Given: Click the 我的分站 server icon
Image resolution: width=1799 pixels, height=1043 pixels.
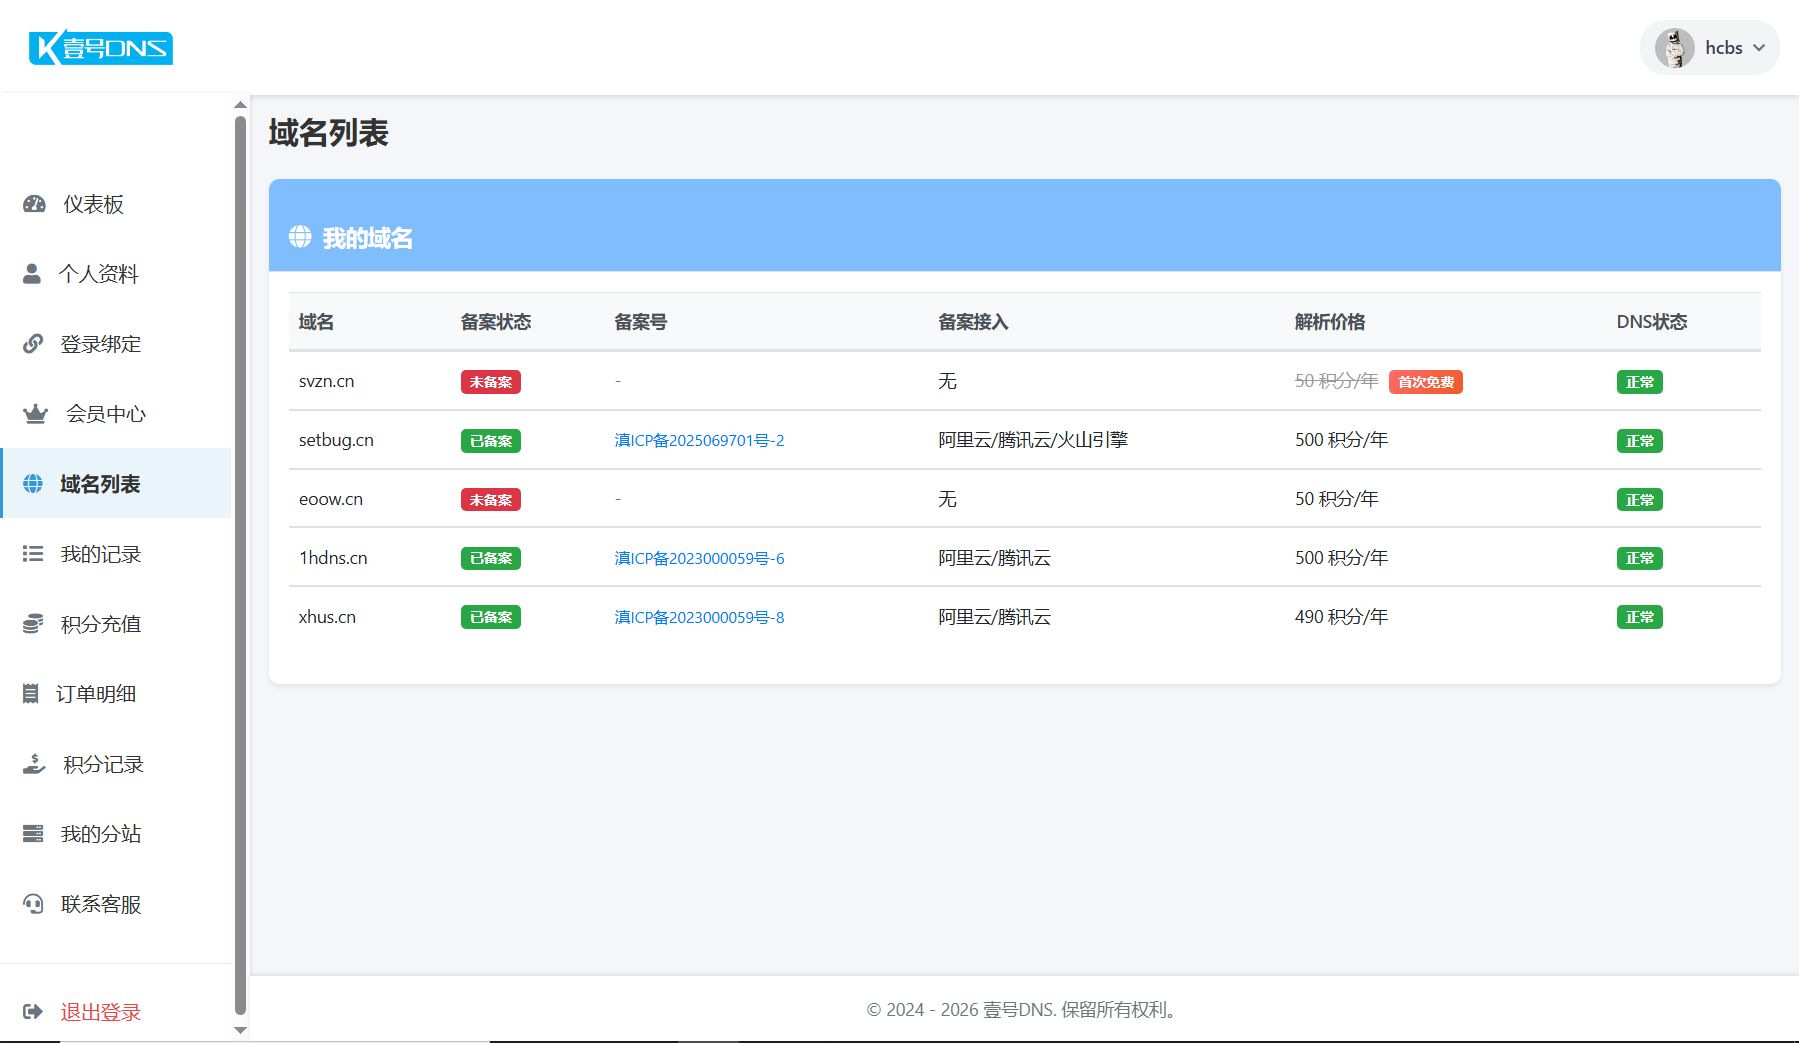Looking at the screenshot, I should (x=33, y=834).
